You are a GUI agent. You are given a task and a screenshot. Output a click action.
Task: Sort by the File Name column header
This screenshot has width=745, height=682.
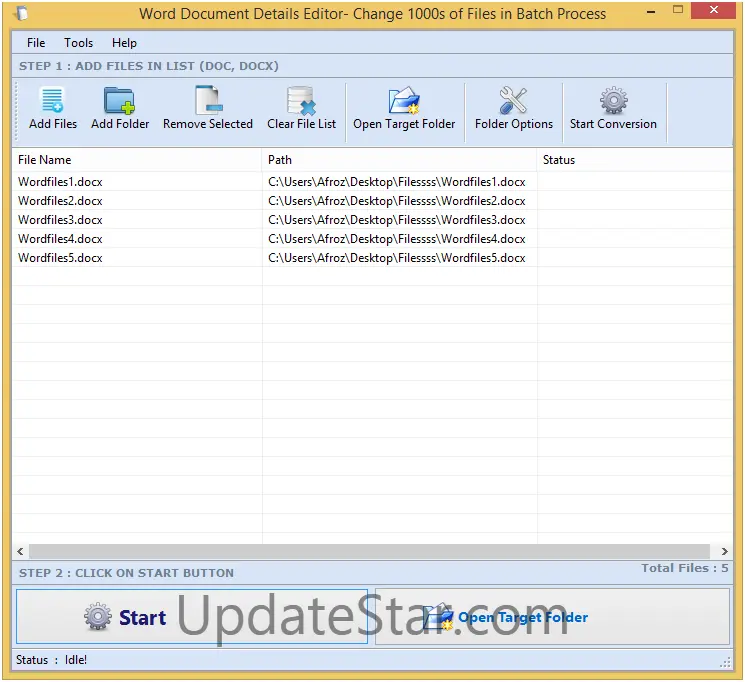pos(137,160)
